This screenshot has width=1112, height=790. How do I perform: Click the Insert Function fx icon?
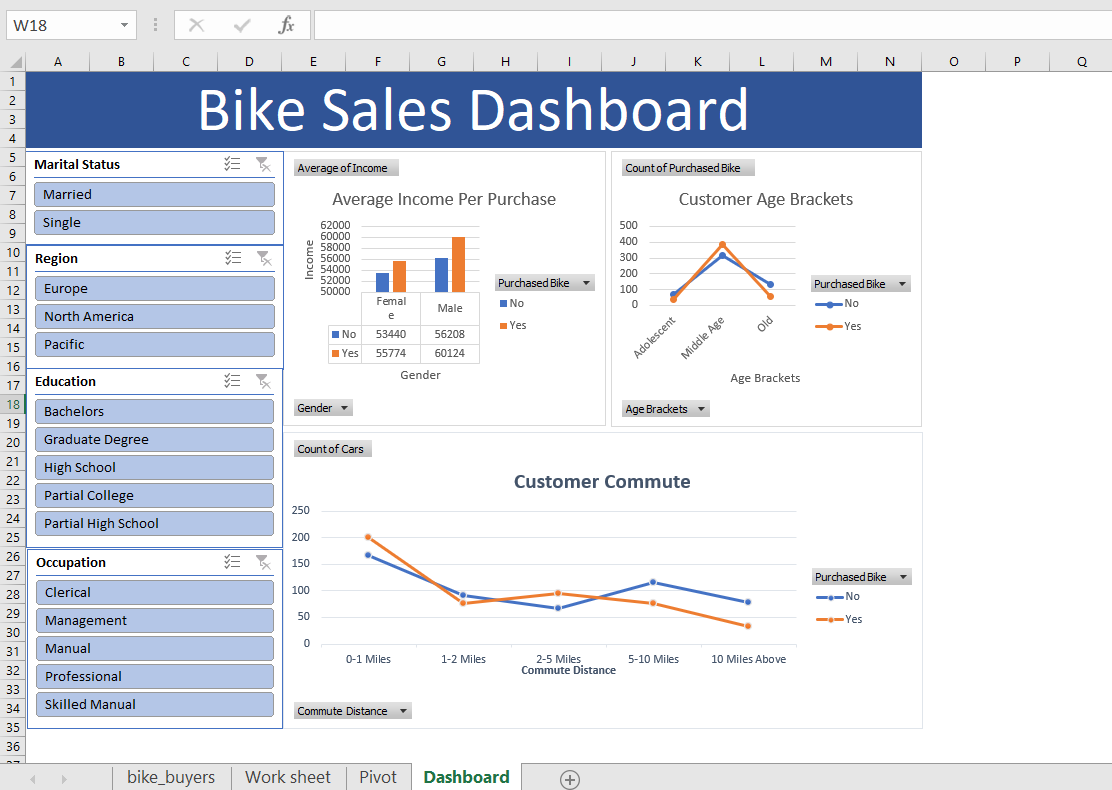pos(286,25)
